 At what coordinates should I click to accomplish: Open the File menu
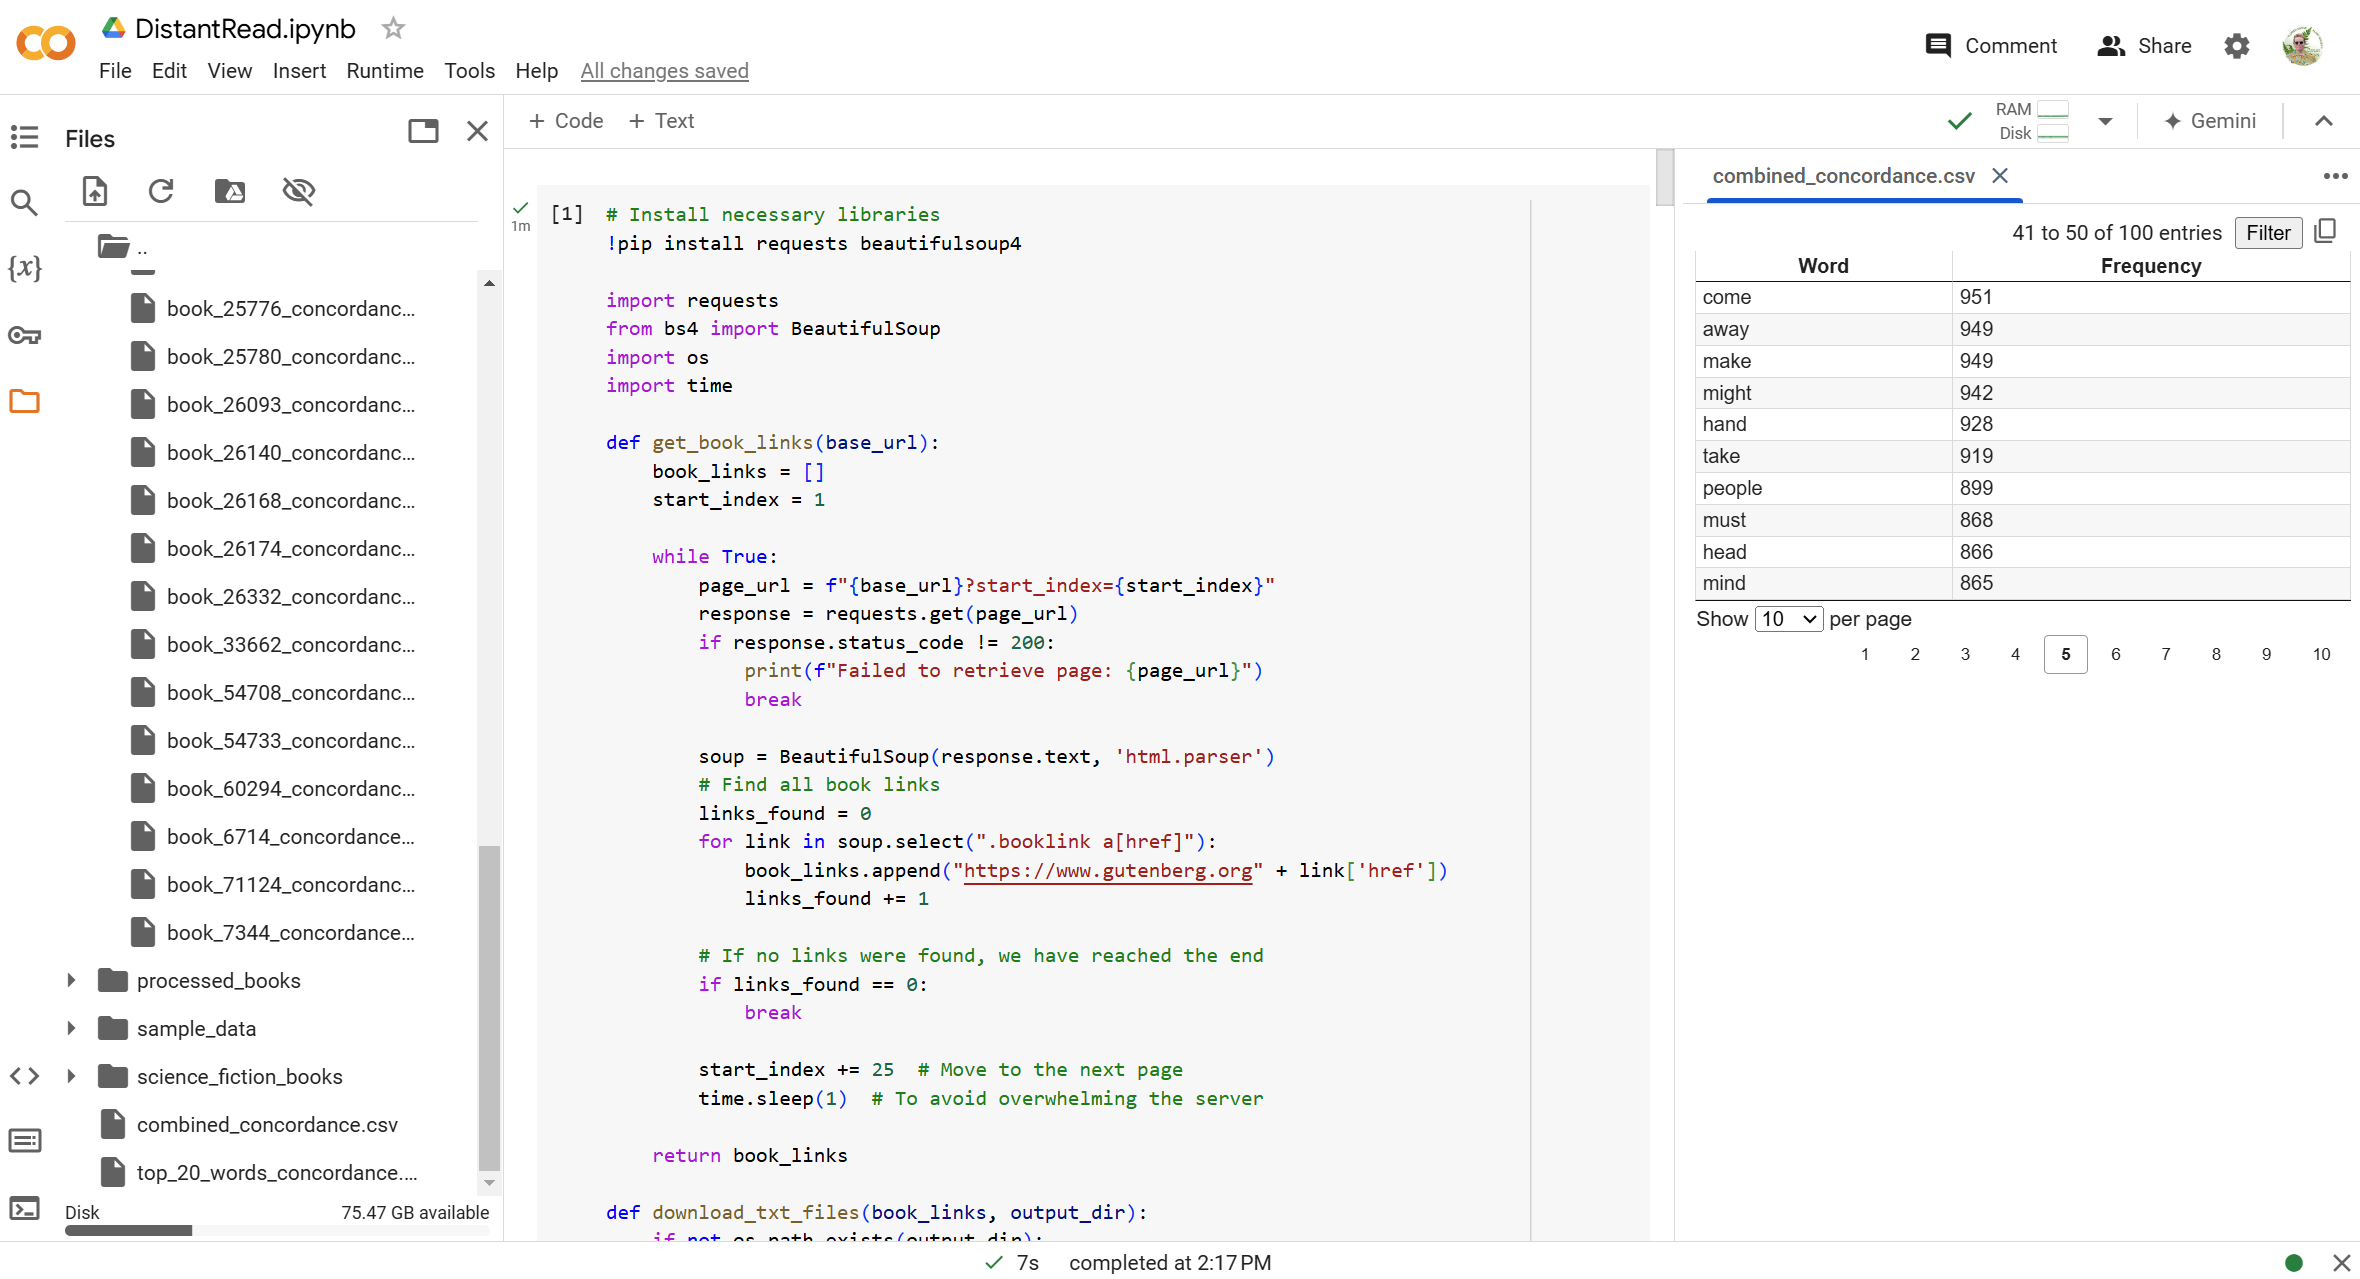click(115, 71)
